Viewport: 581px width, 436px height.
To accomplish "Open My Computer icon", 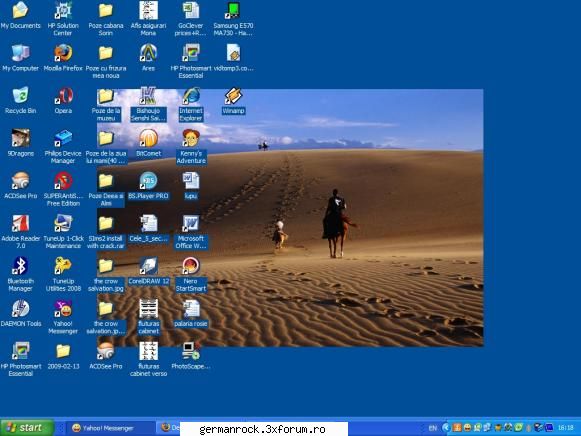I will coord(20,53).
